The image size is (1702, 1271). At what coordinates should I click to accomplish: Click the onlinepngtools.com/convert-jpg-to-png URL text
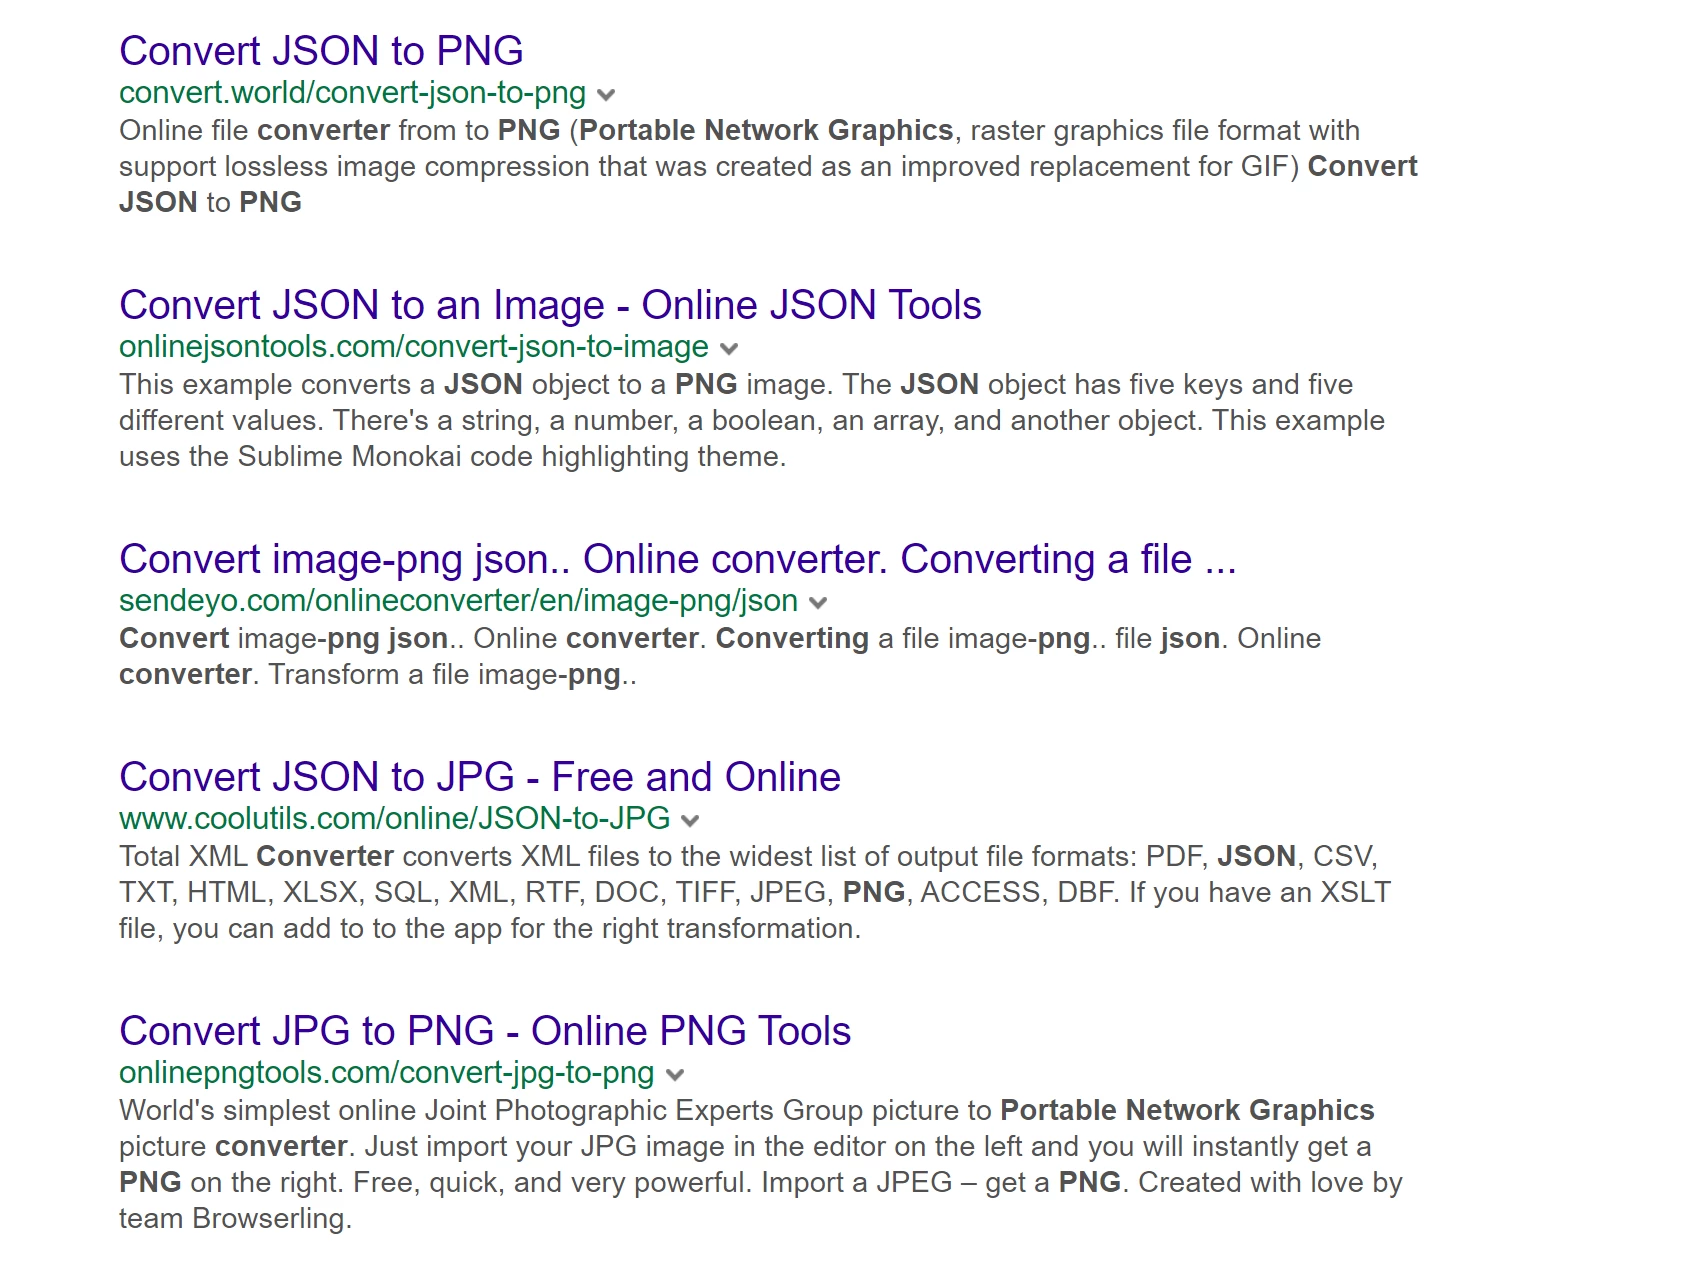[x=386, y=1073]
